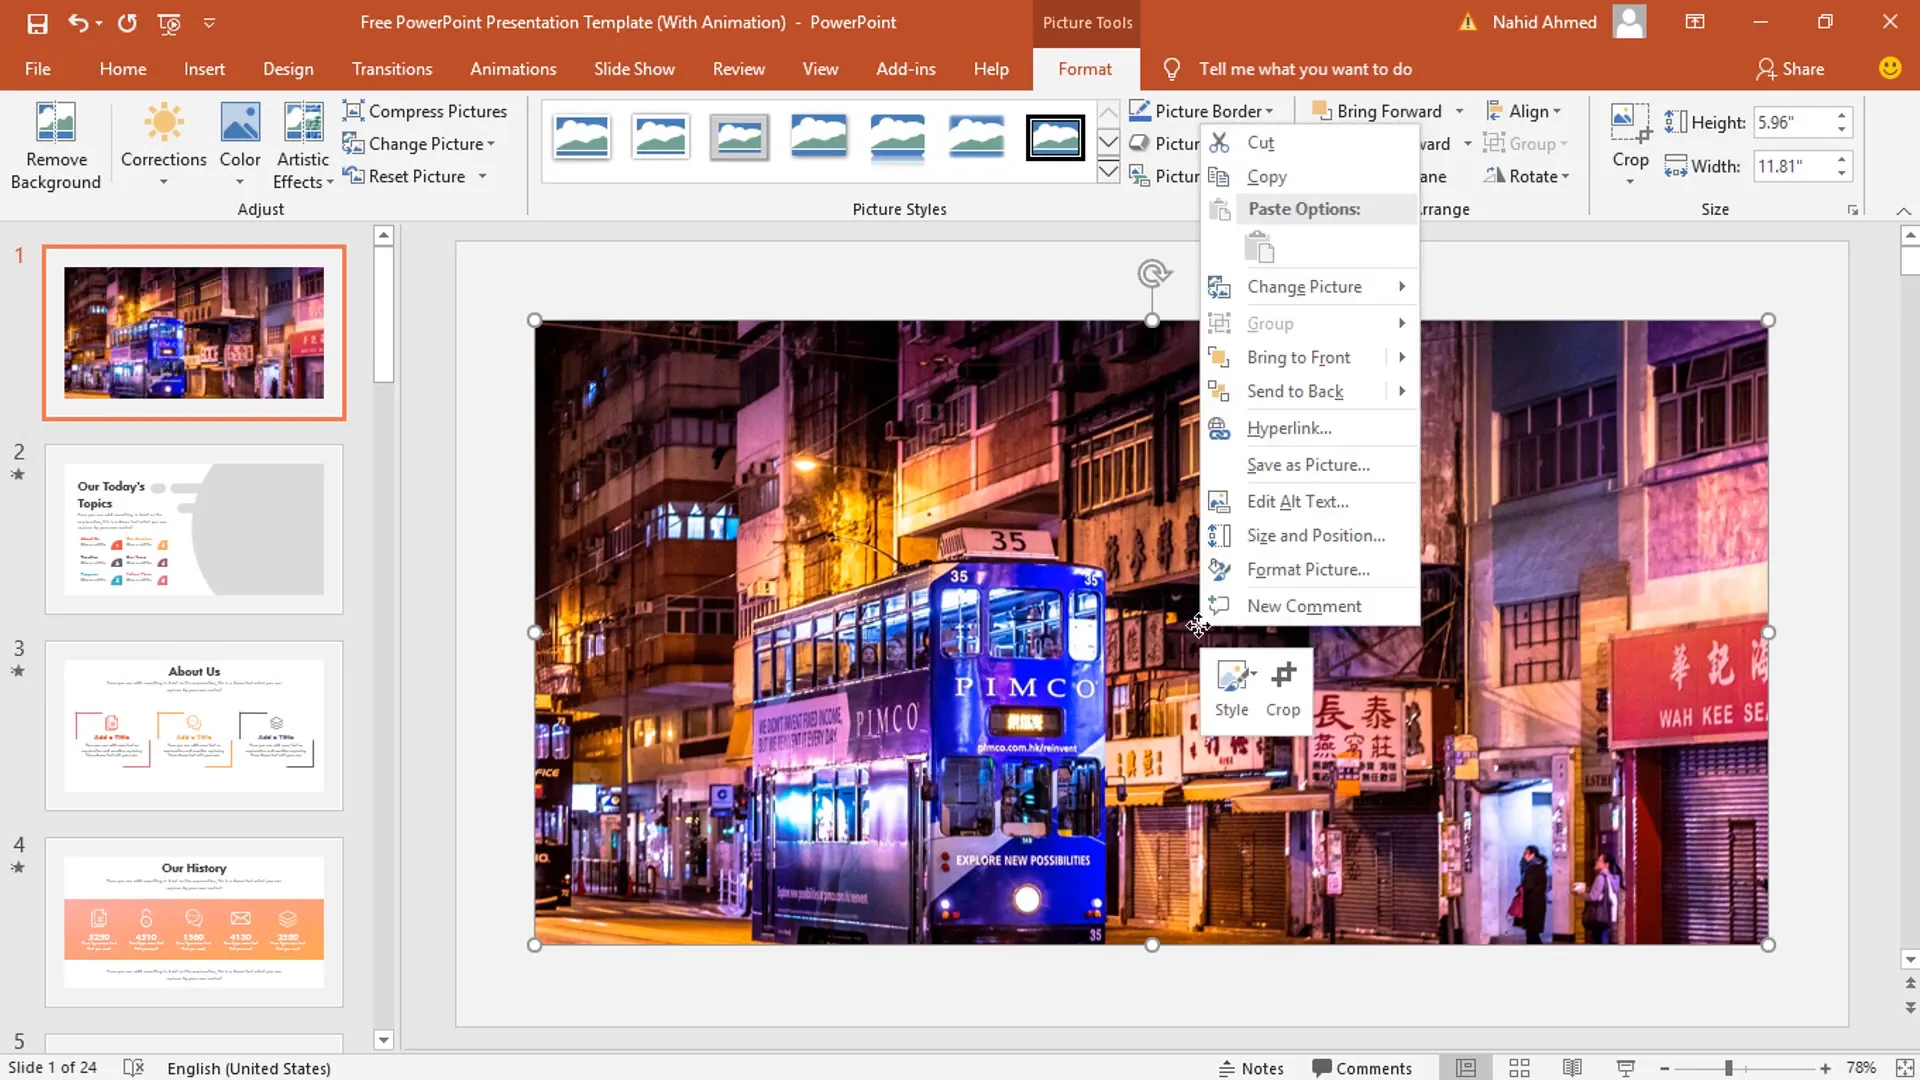Open the Rotate dropdown
This screenshot has height=1080, width=1920.
(x=1527, y=176)
